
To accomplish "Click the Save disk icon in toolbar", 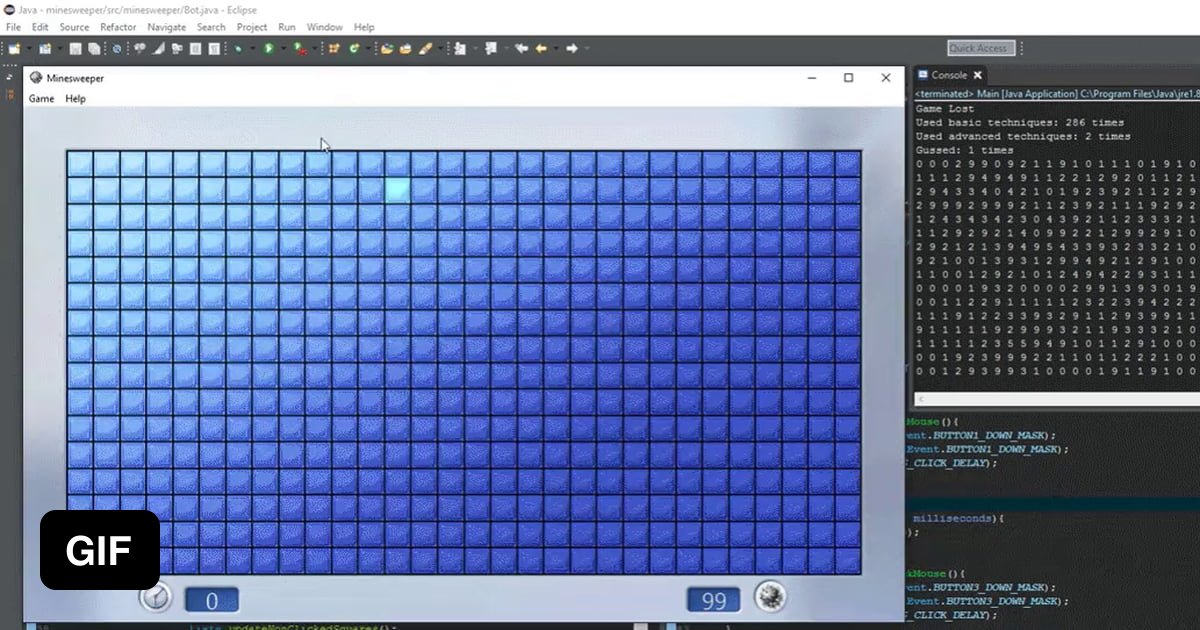I will [x=76, y=48].
